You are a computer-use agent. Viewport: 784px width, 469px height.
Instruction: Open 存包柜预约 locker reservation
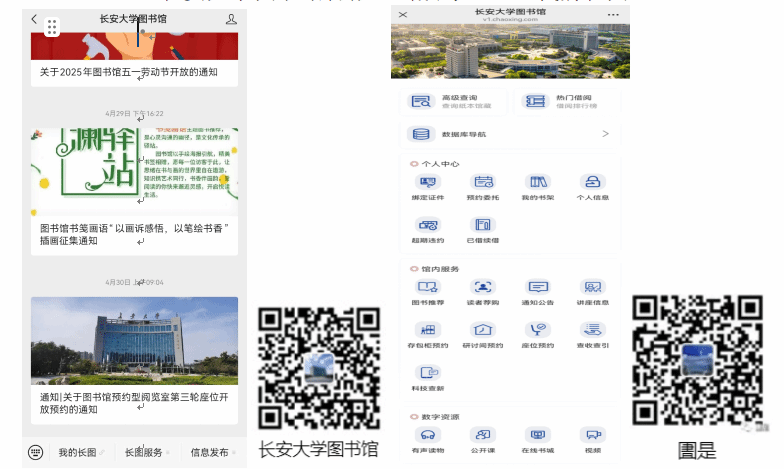(428, 330)
